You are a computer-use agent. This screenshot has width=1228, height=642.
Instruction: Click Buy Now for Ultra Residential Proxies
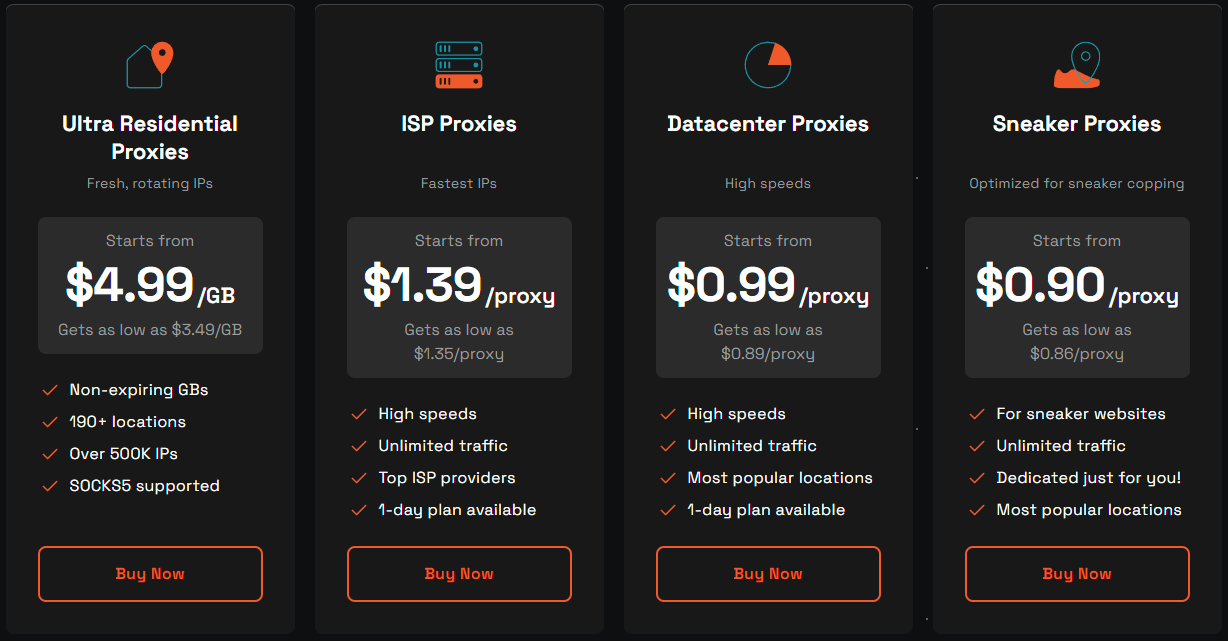pos(150,573)
